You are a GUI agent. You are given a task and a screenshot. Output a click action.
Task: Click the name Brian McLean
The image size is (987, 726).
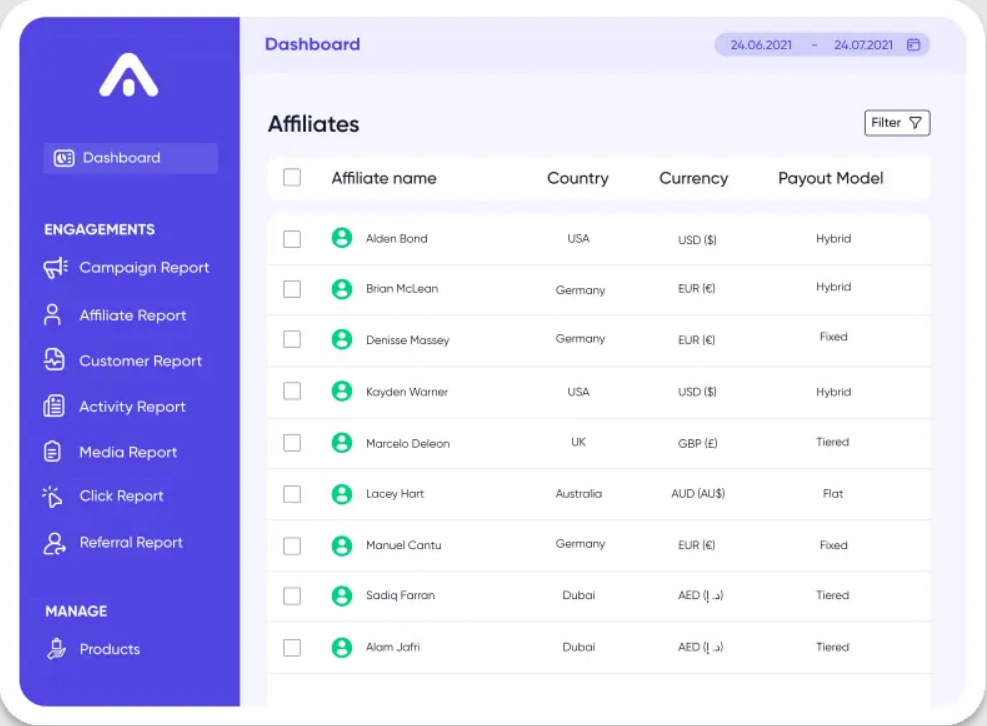coord(402,288)
